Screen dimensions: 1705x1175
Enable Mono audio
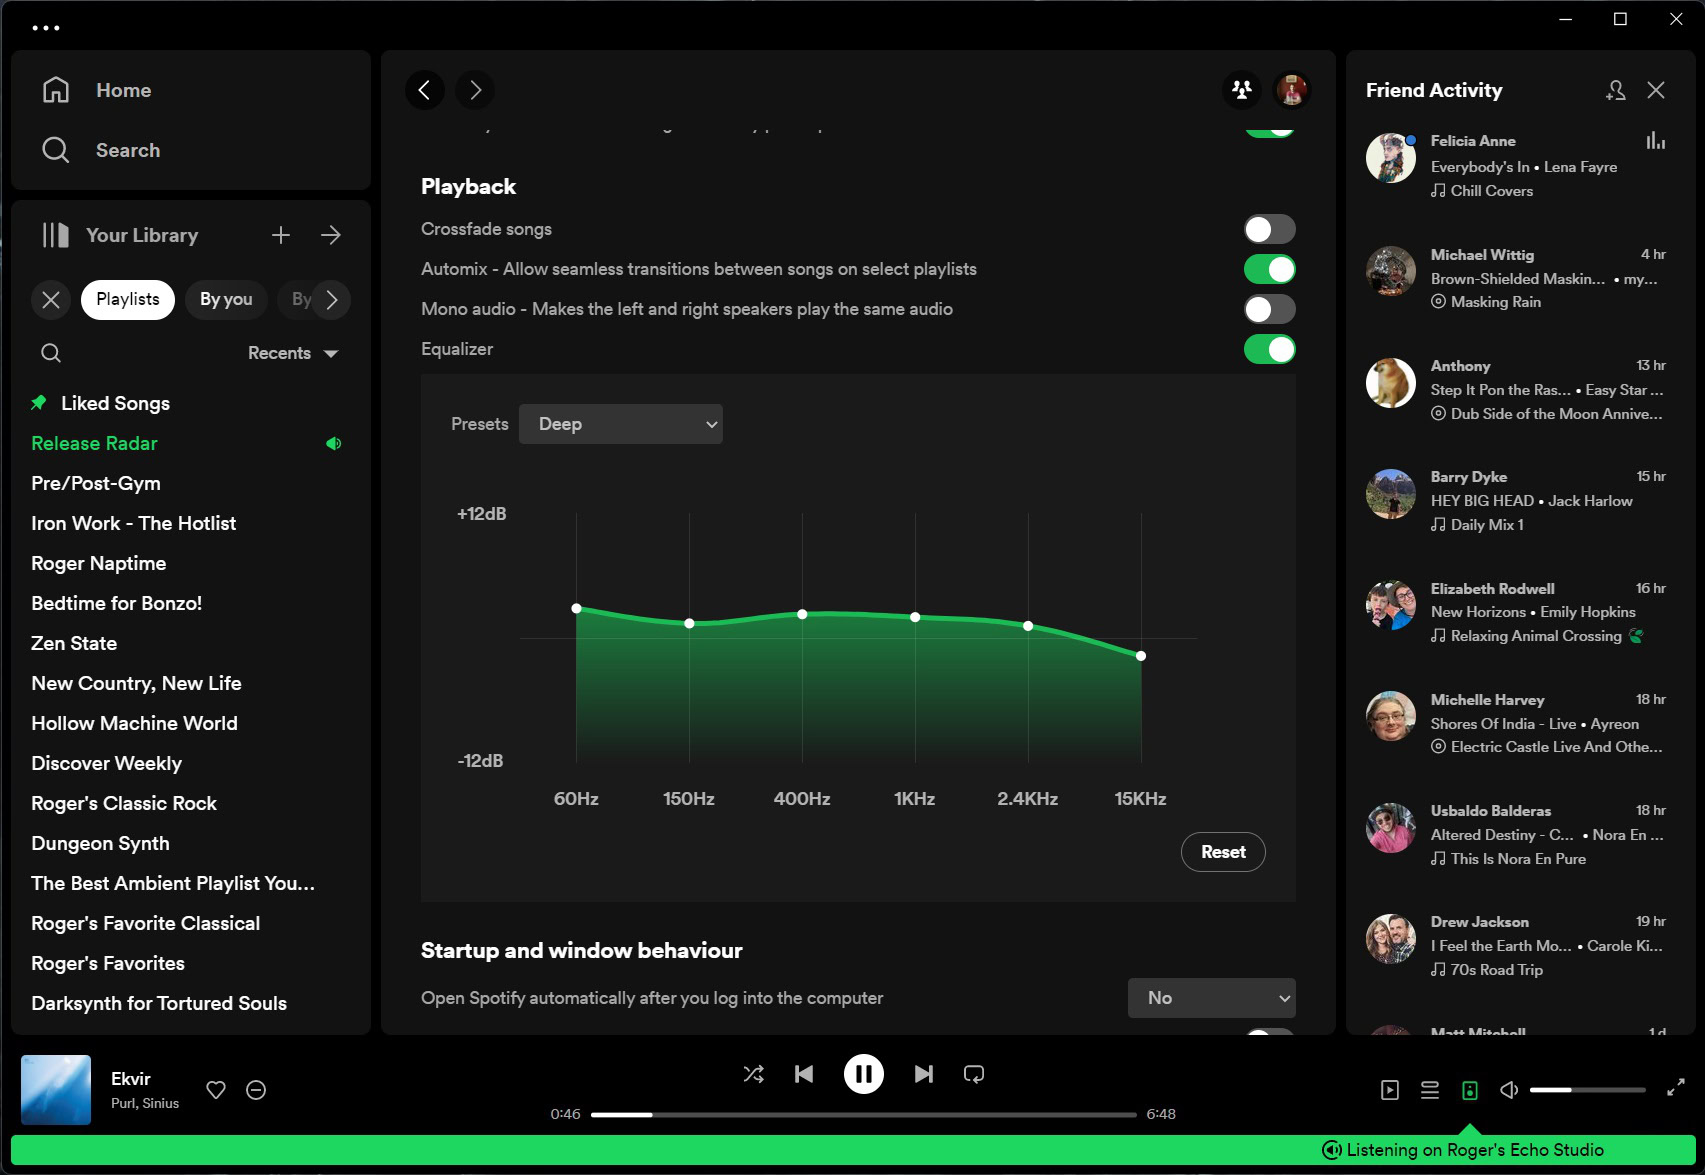[x=1270, y=309]
